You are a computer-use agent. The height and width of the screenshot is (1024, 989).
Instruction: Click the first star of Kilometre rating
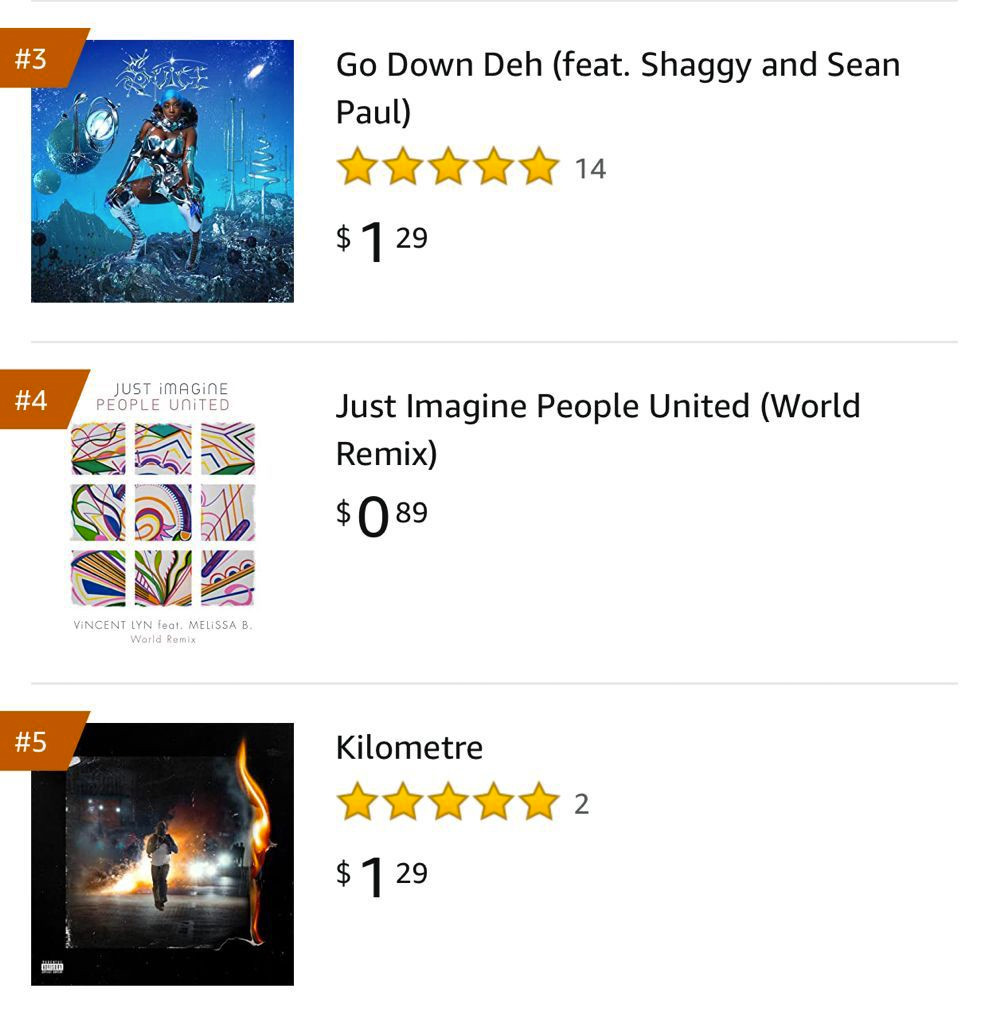coord(357,802)
